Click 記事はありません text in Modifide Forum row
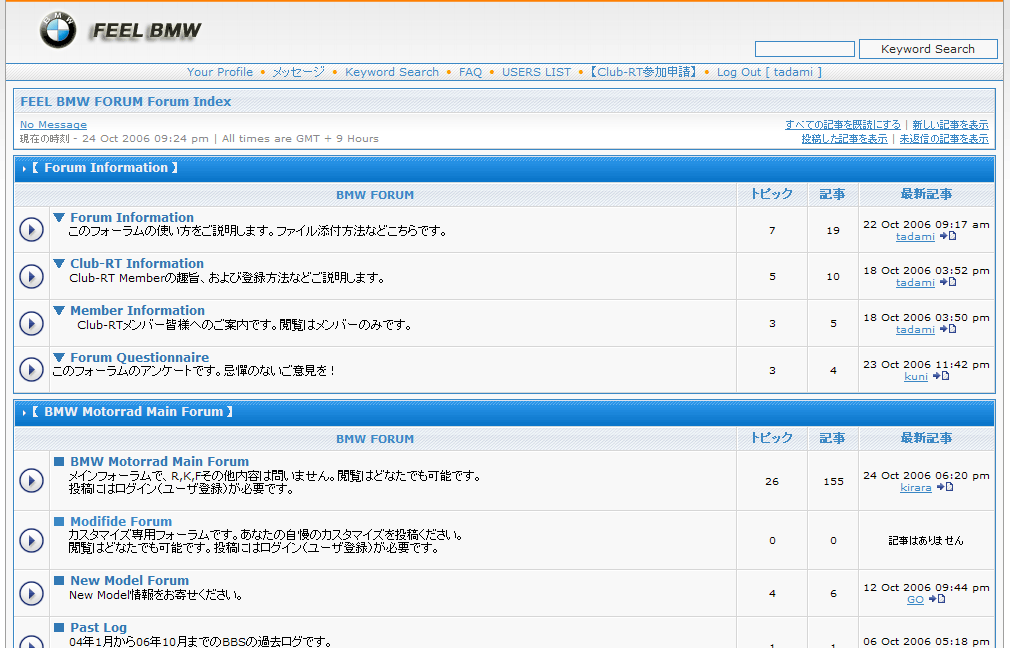 (926, 540)
